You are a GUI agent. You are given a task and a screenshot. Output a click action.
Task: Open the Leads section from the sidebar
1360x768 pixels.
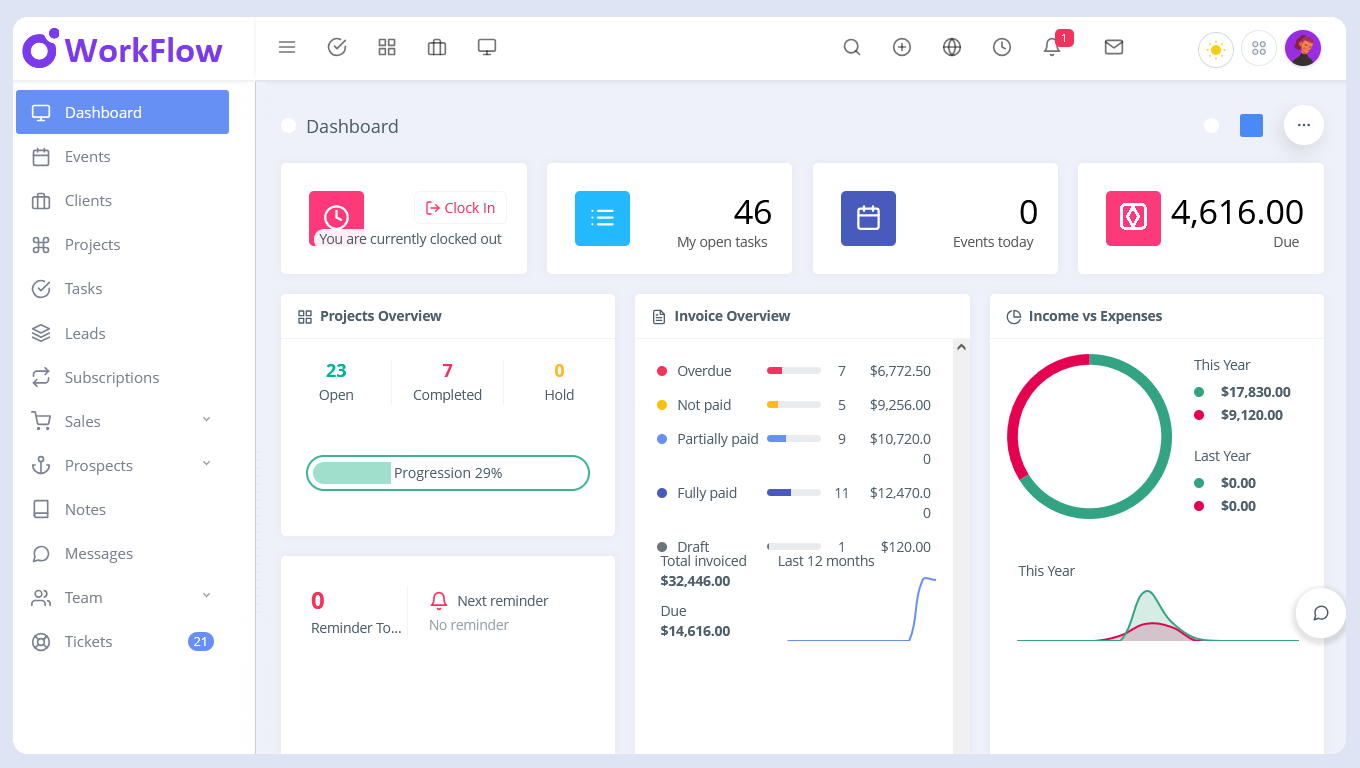click(x=85, y=333)
